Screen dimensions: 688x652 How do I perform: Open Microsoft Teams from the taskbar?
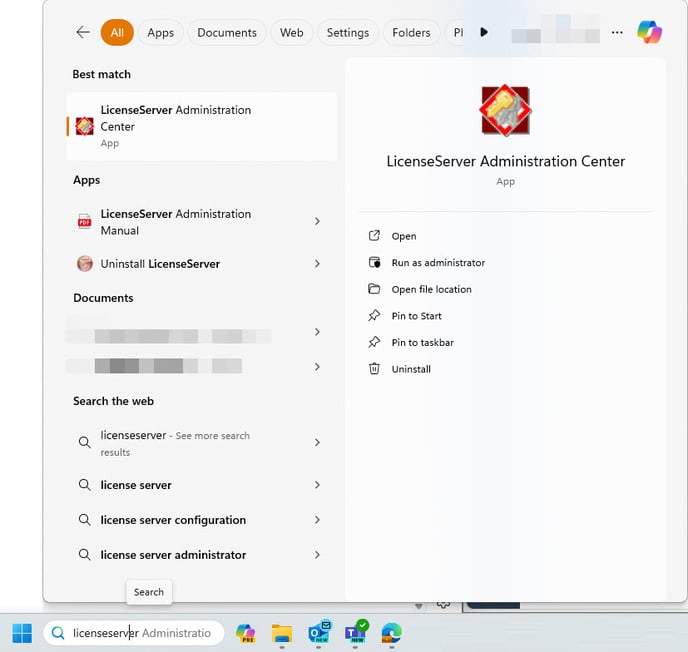(x=356, y=632)
